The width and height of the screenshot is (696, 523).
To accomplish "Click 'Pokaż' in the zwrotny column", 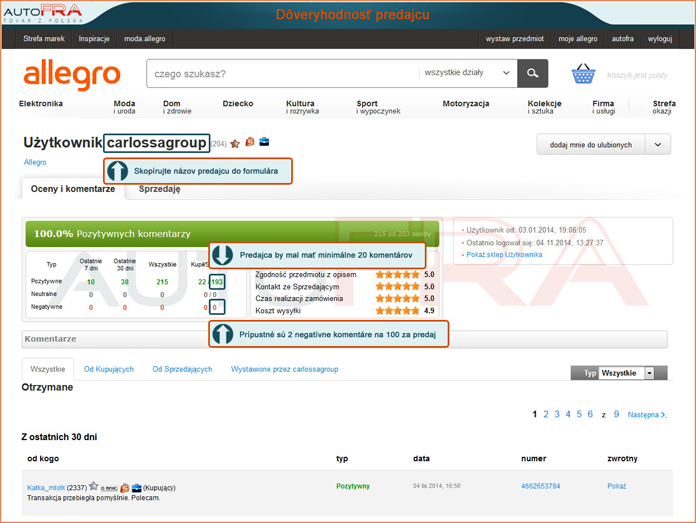I will (x=617, y=486).
